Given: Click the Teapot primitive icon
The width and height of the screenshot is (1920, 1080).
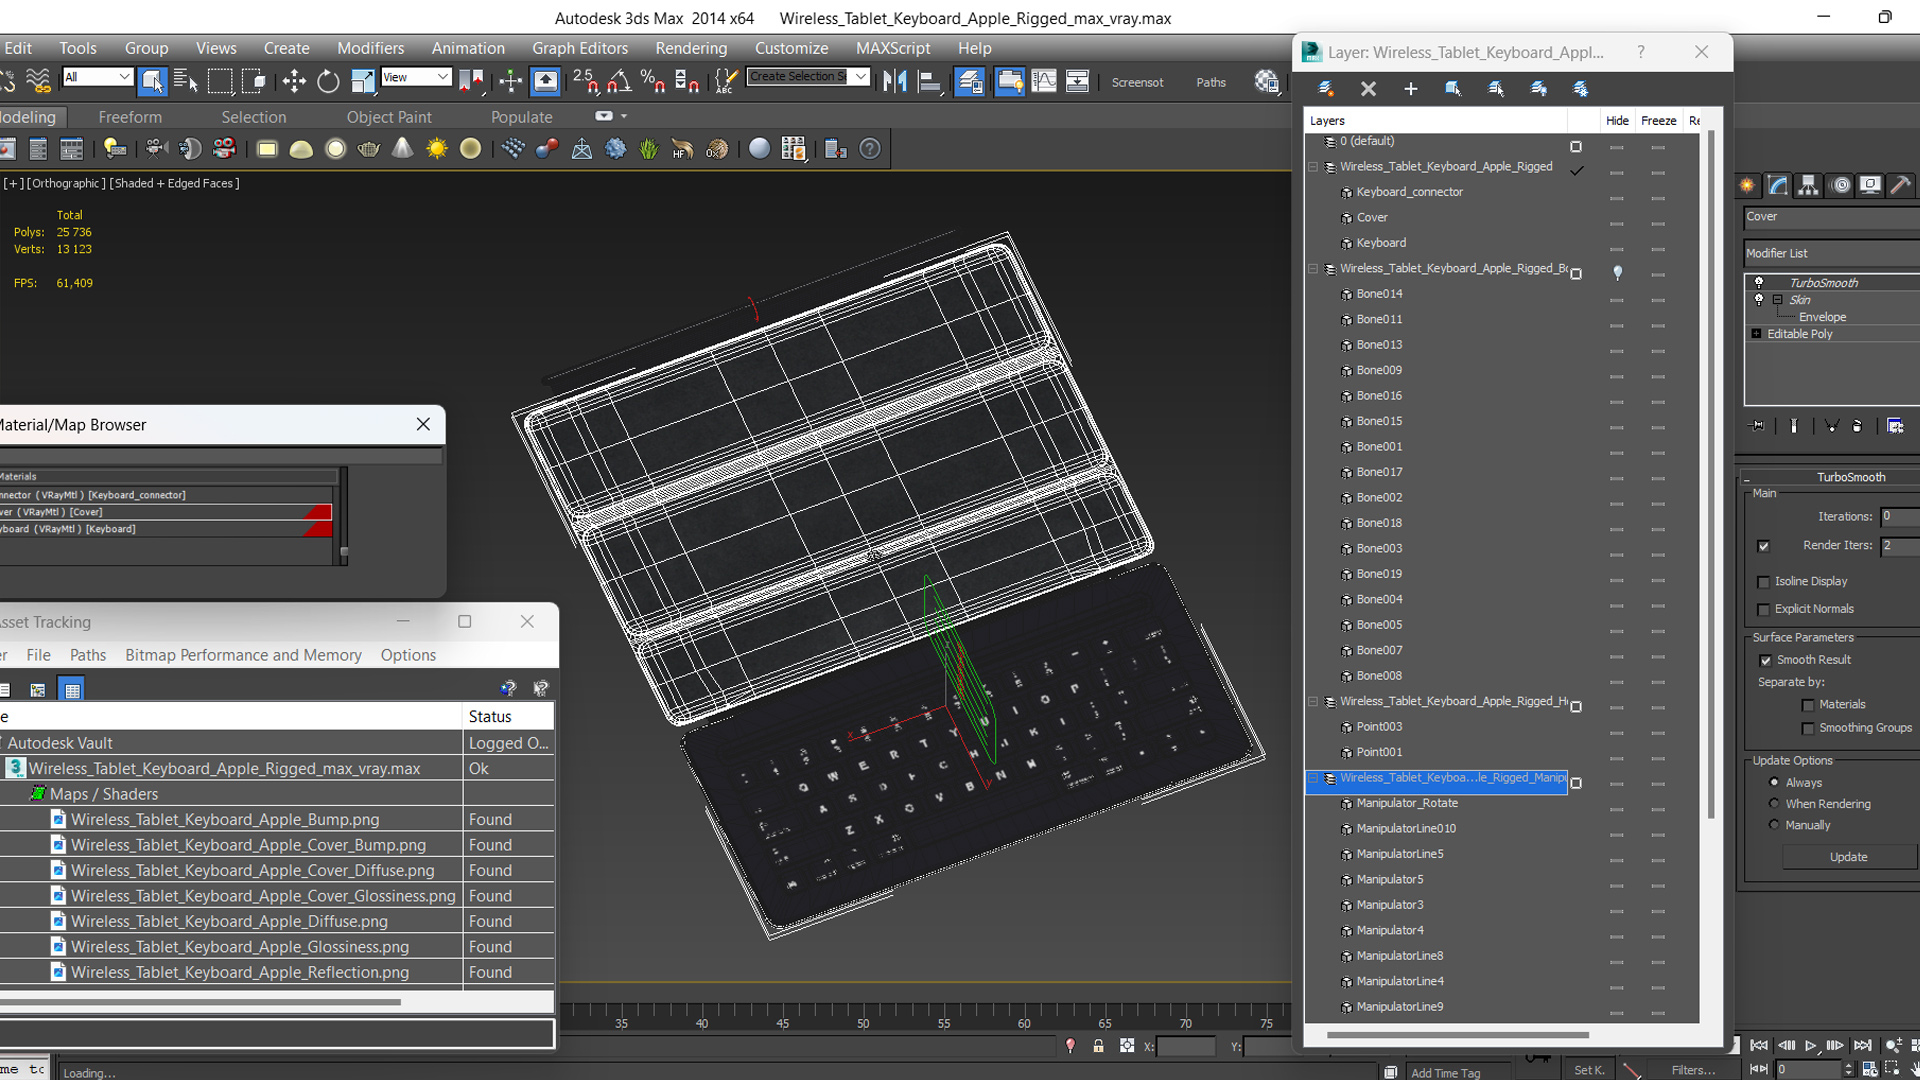Looking at the screenshot, I should (369, 149).
